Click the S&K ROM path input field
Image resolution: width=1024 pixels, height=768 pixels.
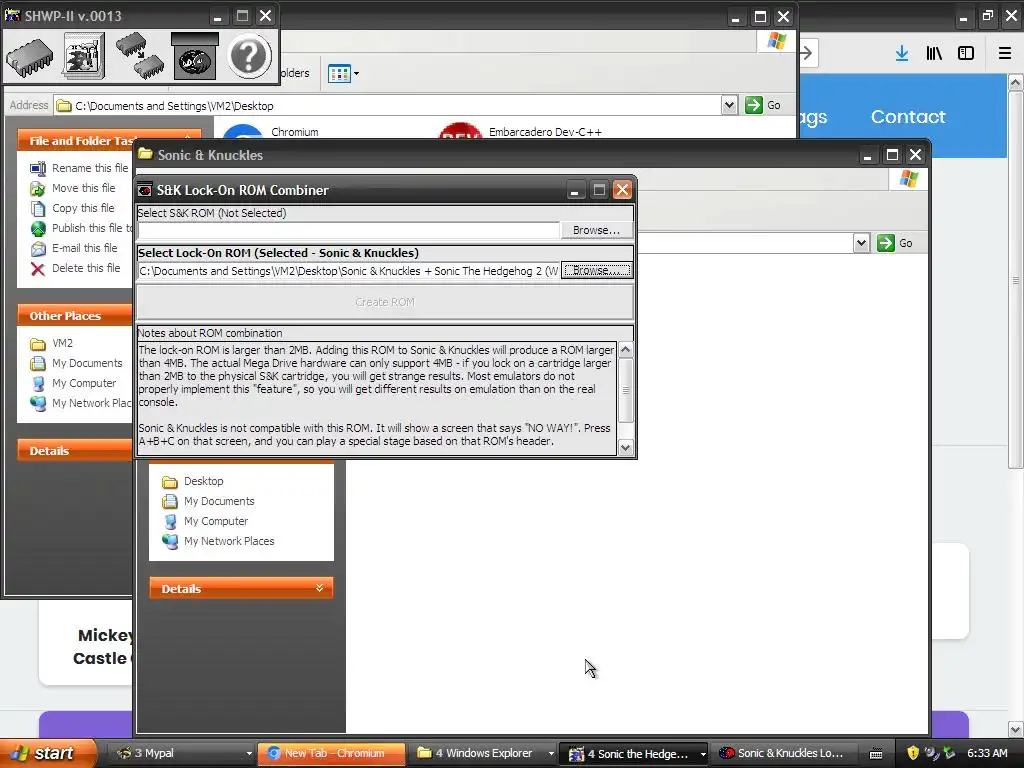[x=349, y=230]
